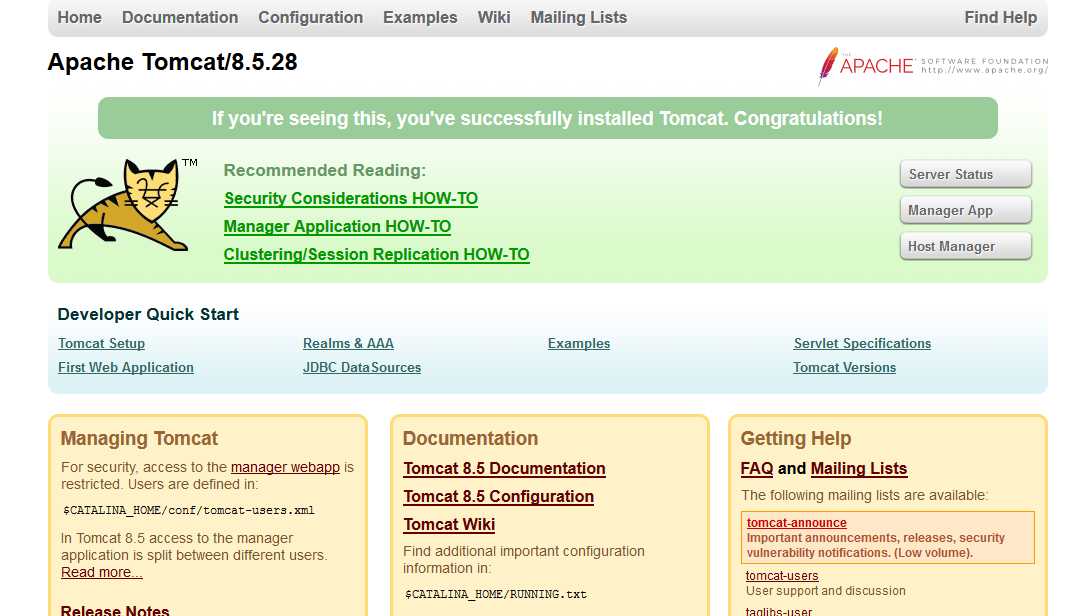Image resolution: width=1084 pixels, height=616 pixels.
Task: Click the $CATALINA_HOME/RUNNING.txt path text
Action: pyautogui.click(x=496, y=594)
